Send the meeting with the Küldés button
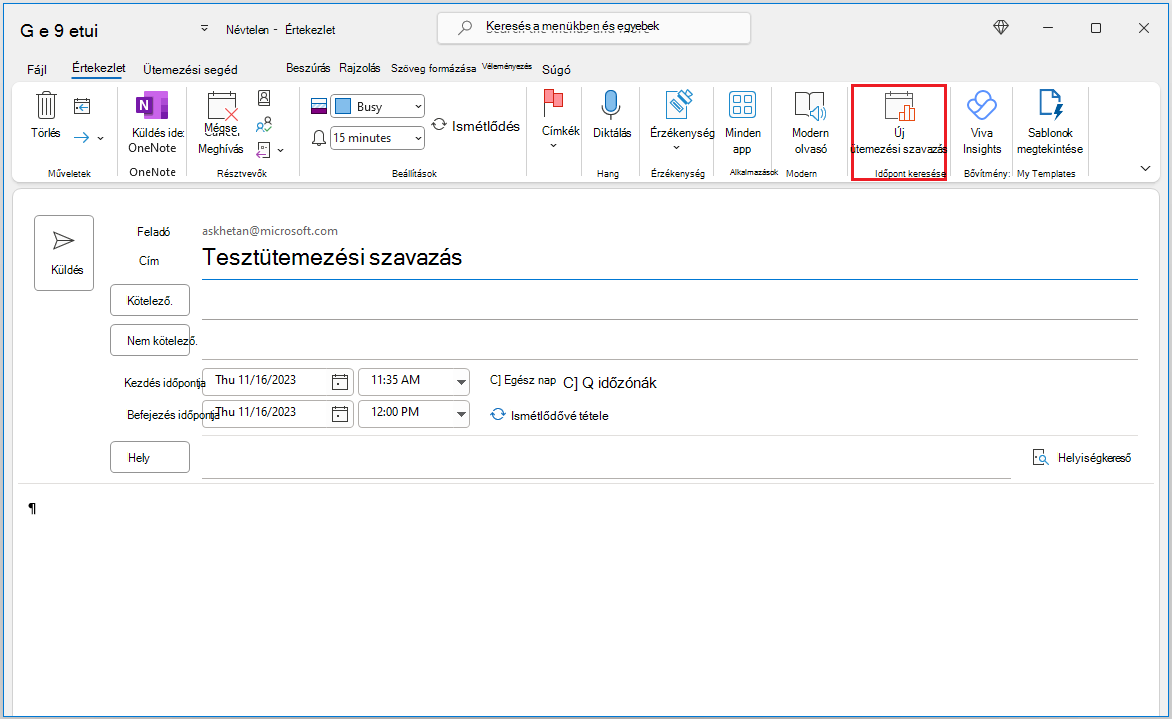Screen dimensions: 1172x719 click(x=64, y=253)
